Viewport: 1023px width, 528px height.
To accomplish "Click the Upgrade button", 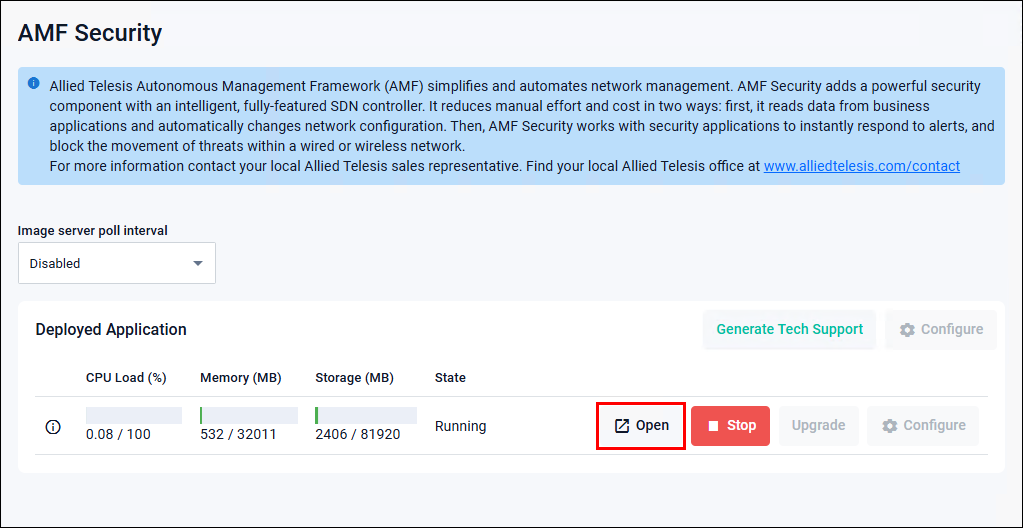I will (x=818, y=426).
